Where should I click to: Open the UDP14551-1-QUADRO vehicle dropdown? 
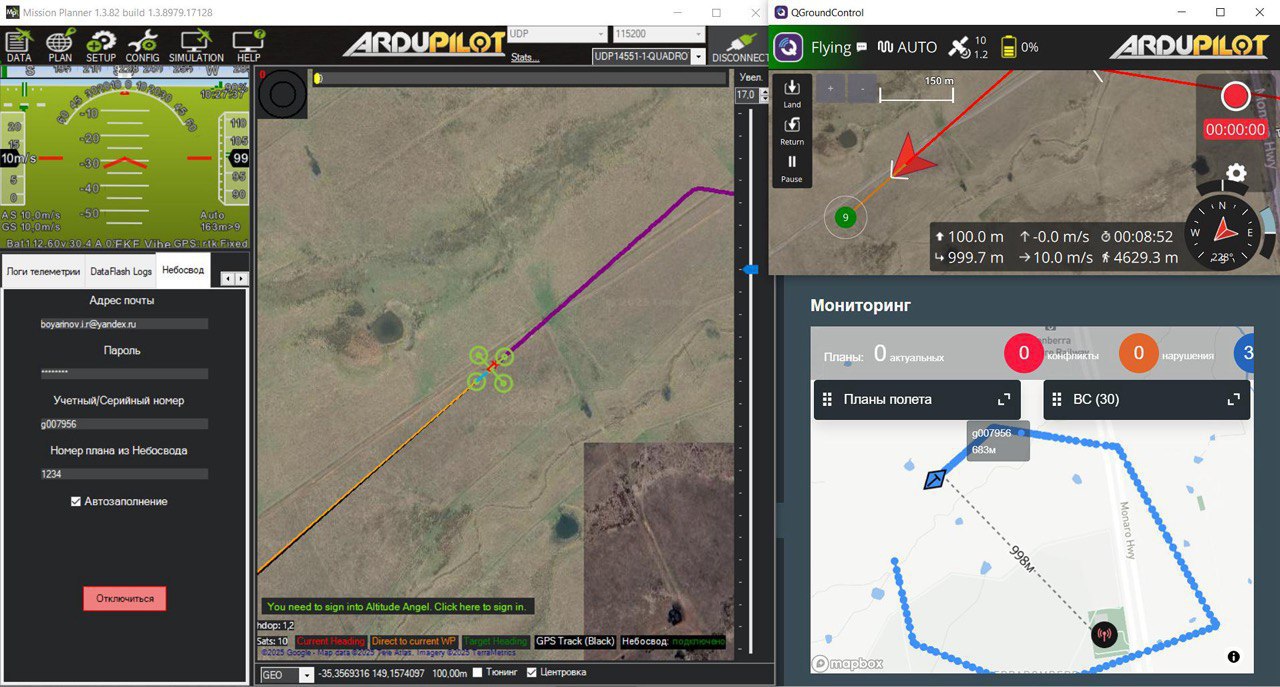point(648,56)
